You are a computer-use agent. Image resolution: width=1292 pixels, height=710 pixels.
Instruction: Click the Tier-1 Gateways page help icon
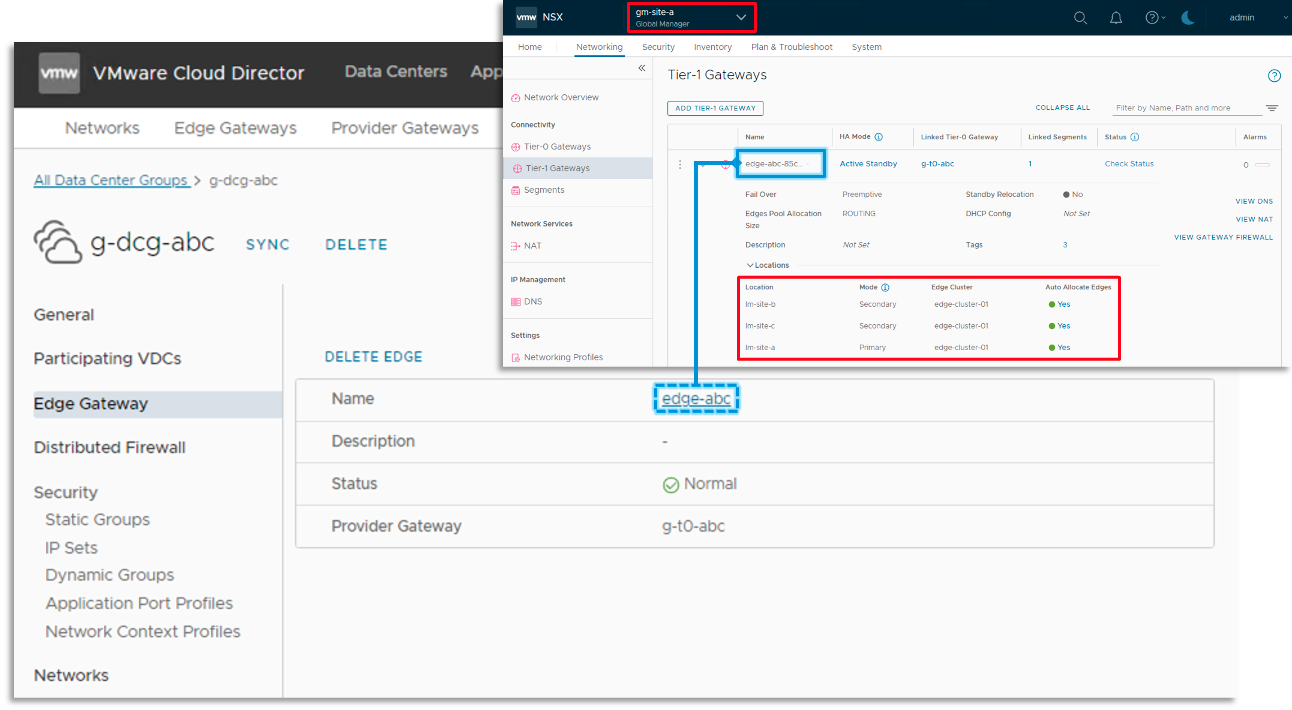click(1274, 76)
